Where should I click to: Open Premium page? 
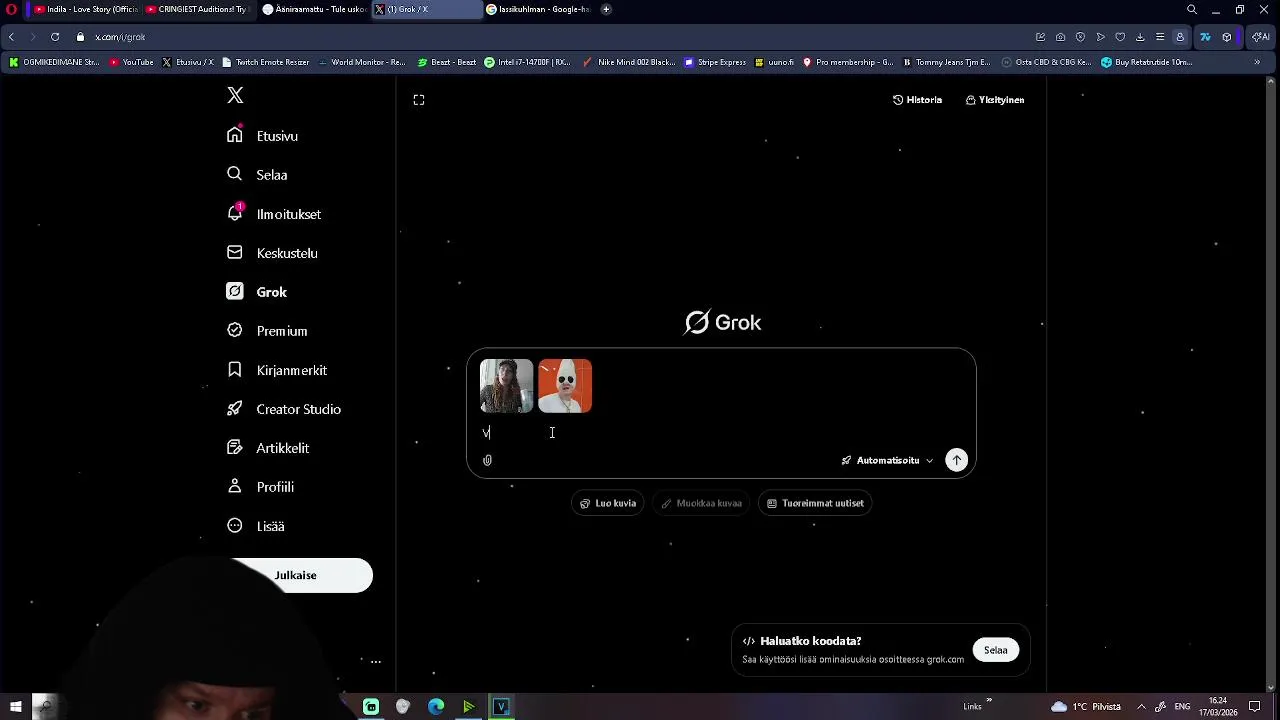[267, 331]
